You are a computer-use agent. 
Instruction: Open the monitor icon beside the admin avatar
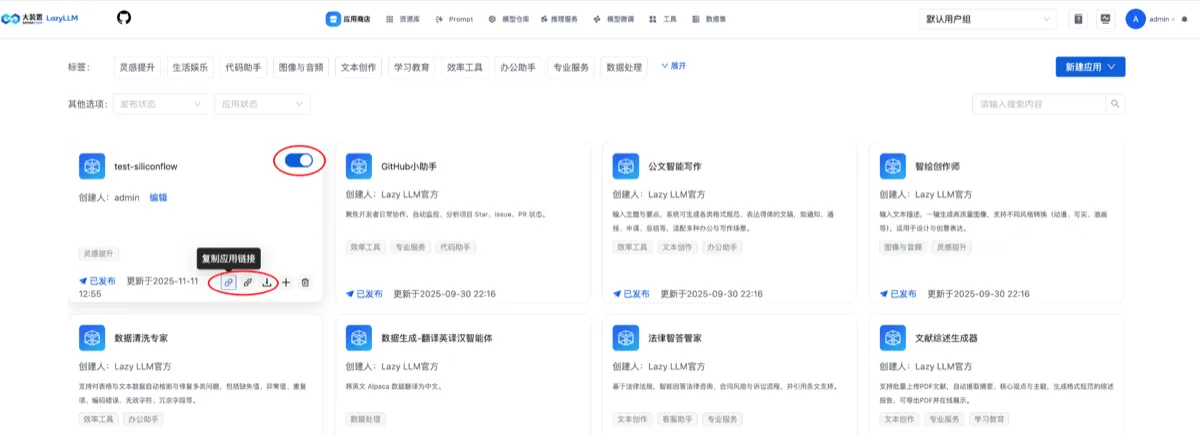[1105, 19]
